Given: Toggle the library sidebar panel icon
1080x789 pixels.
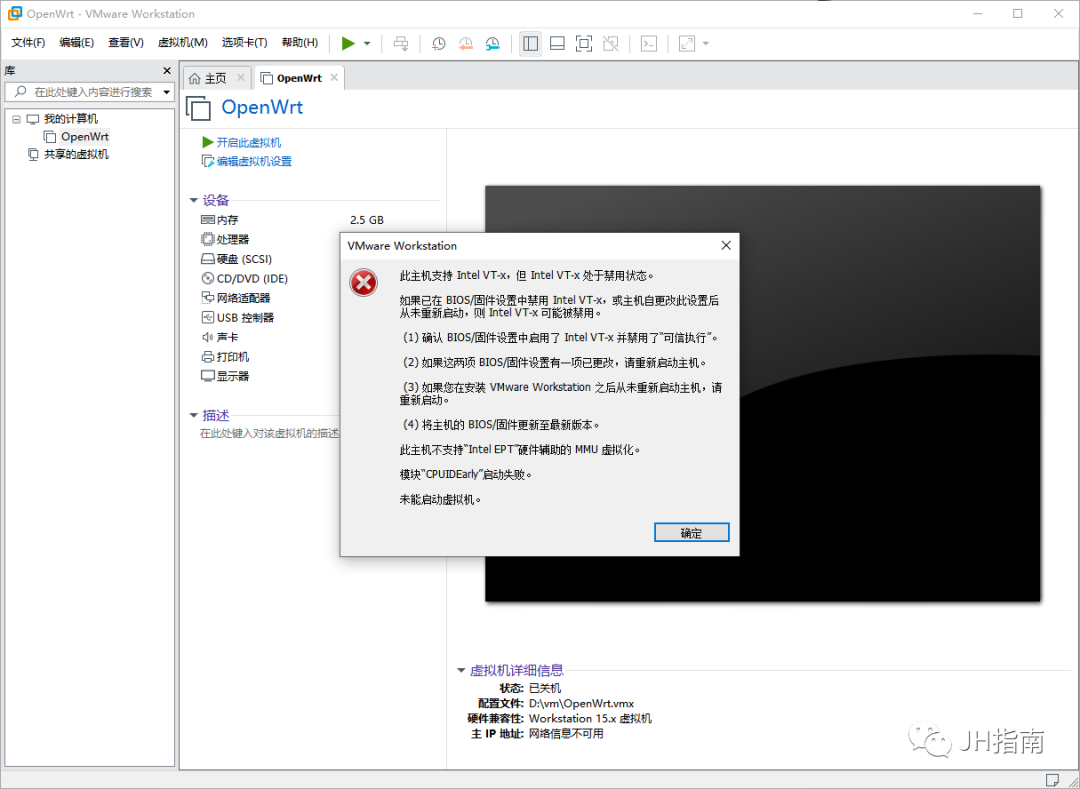Looking at the screenshot, I should tap(531, 43).
